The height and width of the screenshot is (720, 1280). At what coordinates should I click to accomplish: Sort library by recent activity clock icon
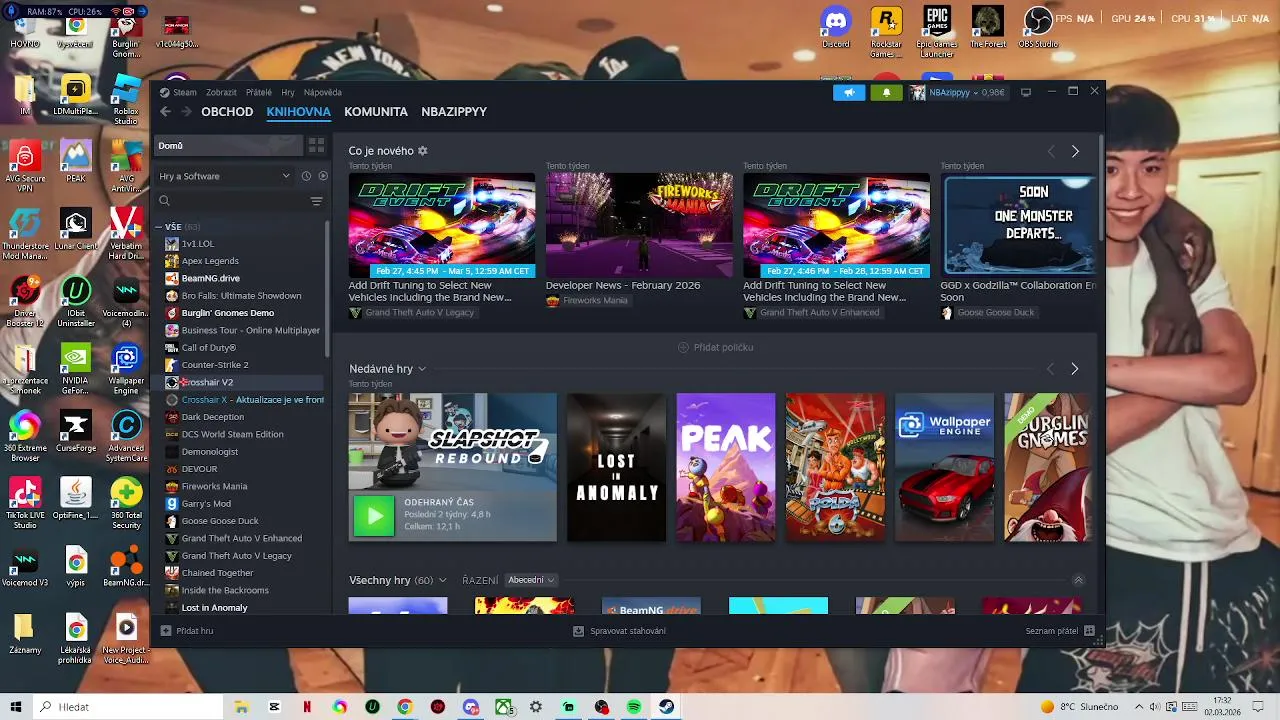point(306,176)
